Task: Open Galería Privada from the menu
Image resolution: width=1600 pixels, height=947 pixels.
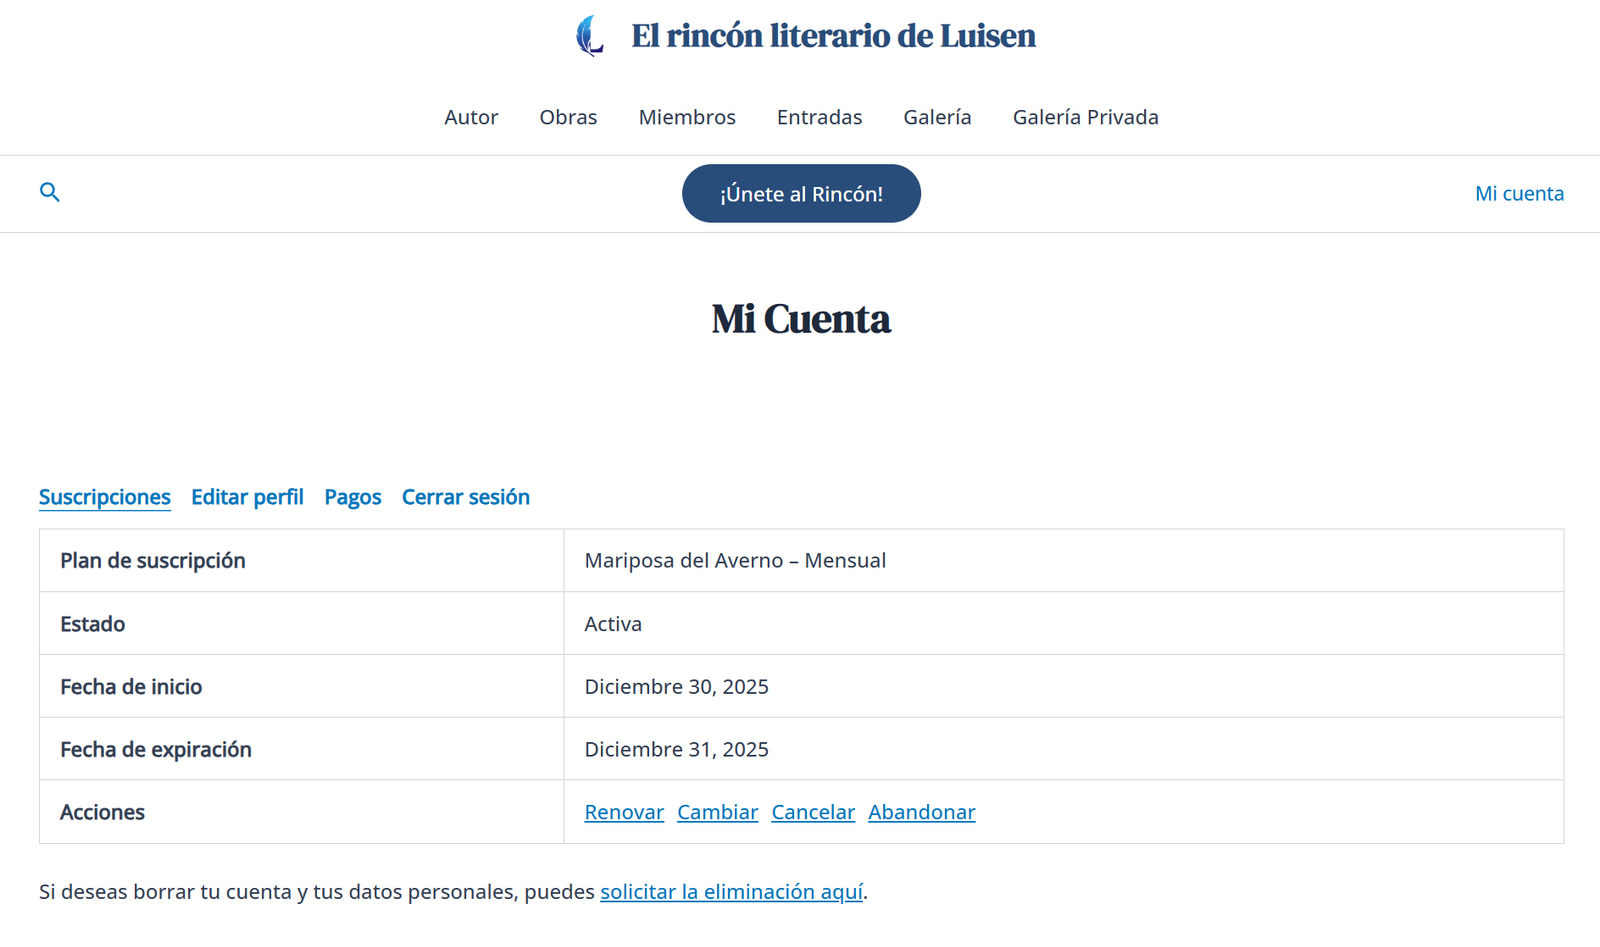Action: (1085, 117)
